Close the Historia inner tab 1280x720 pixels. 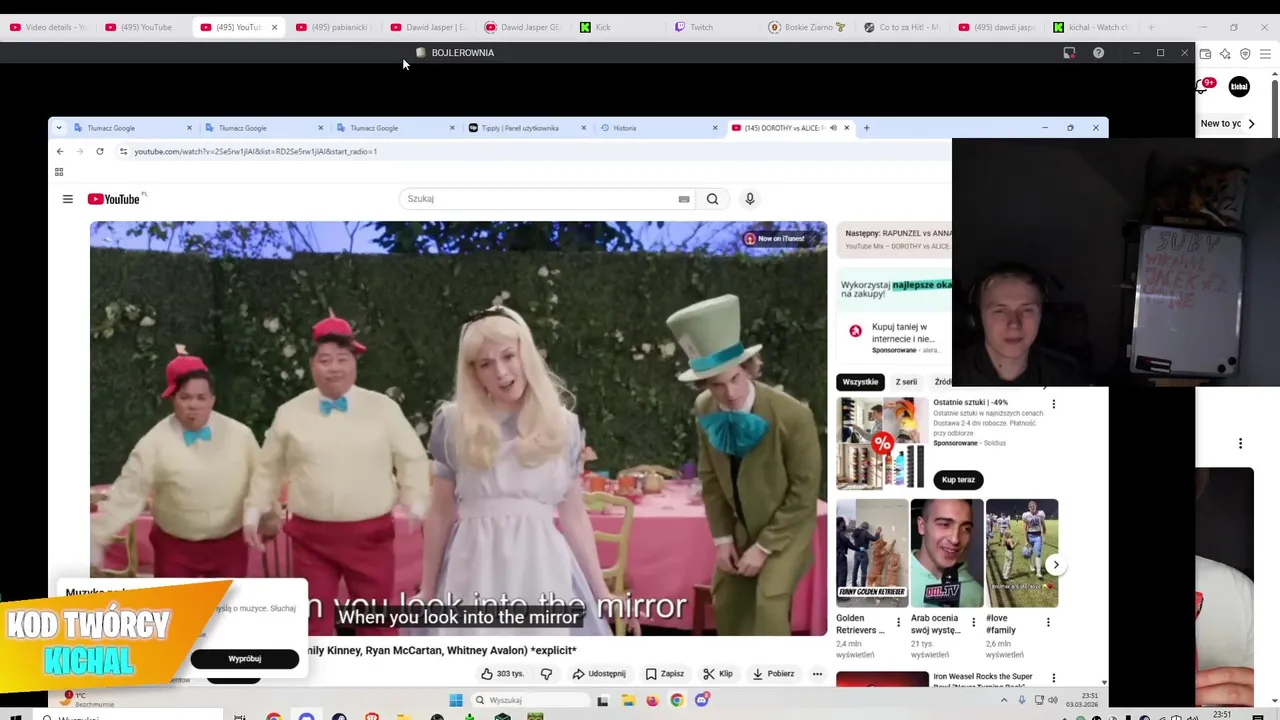(715, 128)
